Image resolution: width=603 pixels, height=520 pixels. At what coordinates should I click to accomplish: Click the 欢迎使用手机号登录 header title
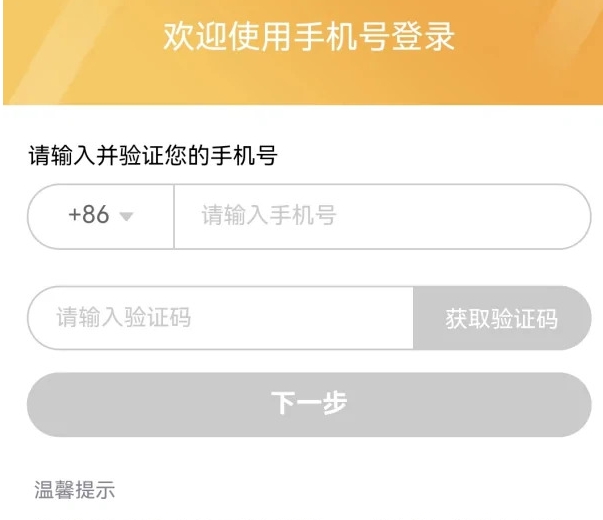pyautogui.click(x=309, y=37)
